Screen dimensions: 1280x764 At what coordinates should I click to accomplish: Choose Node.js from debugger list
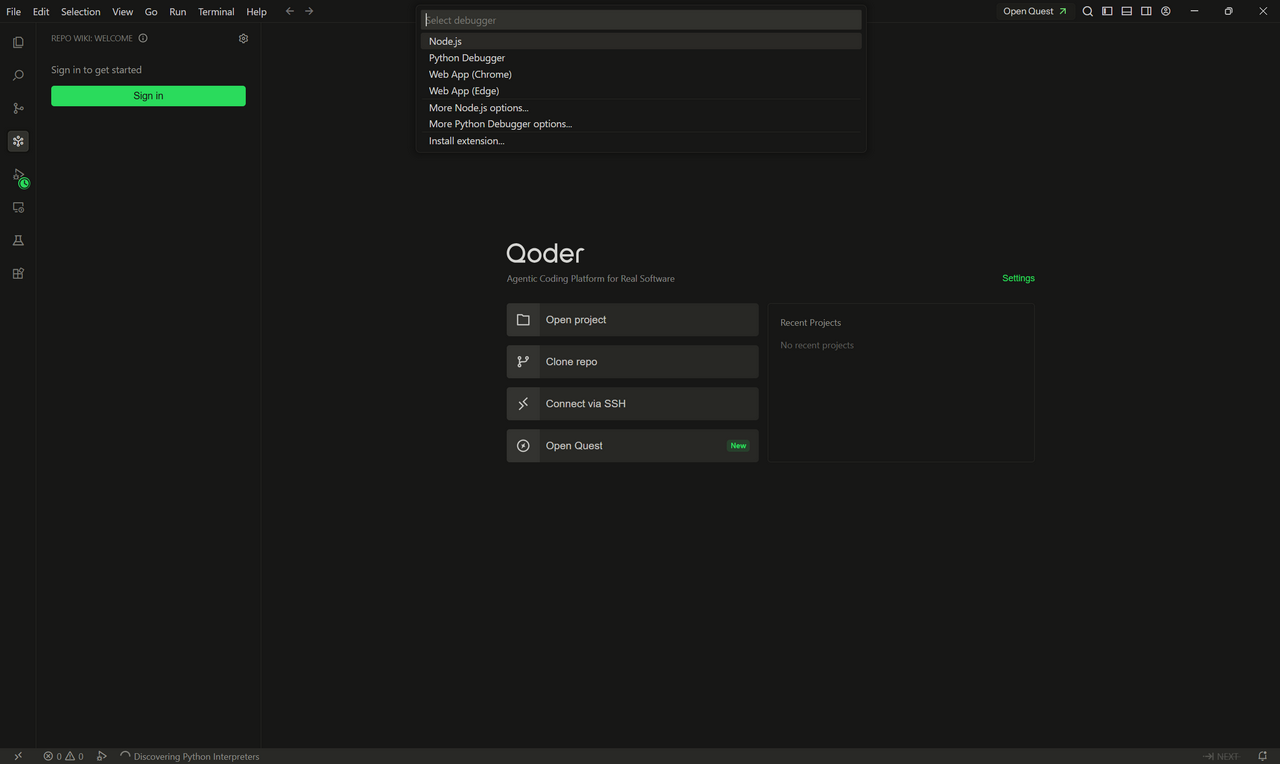641,41
